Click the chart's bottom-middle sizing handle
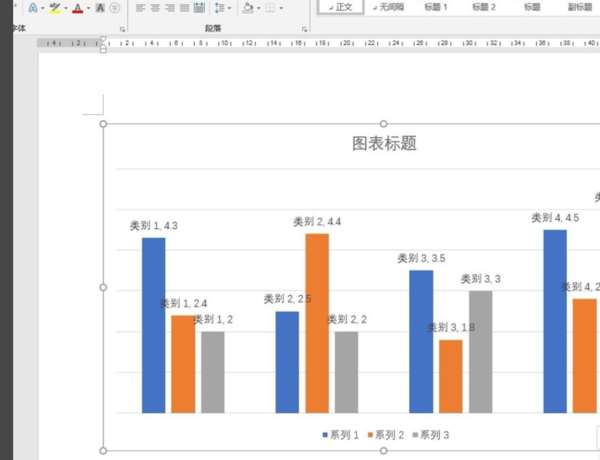 383,451
